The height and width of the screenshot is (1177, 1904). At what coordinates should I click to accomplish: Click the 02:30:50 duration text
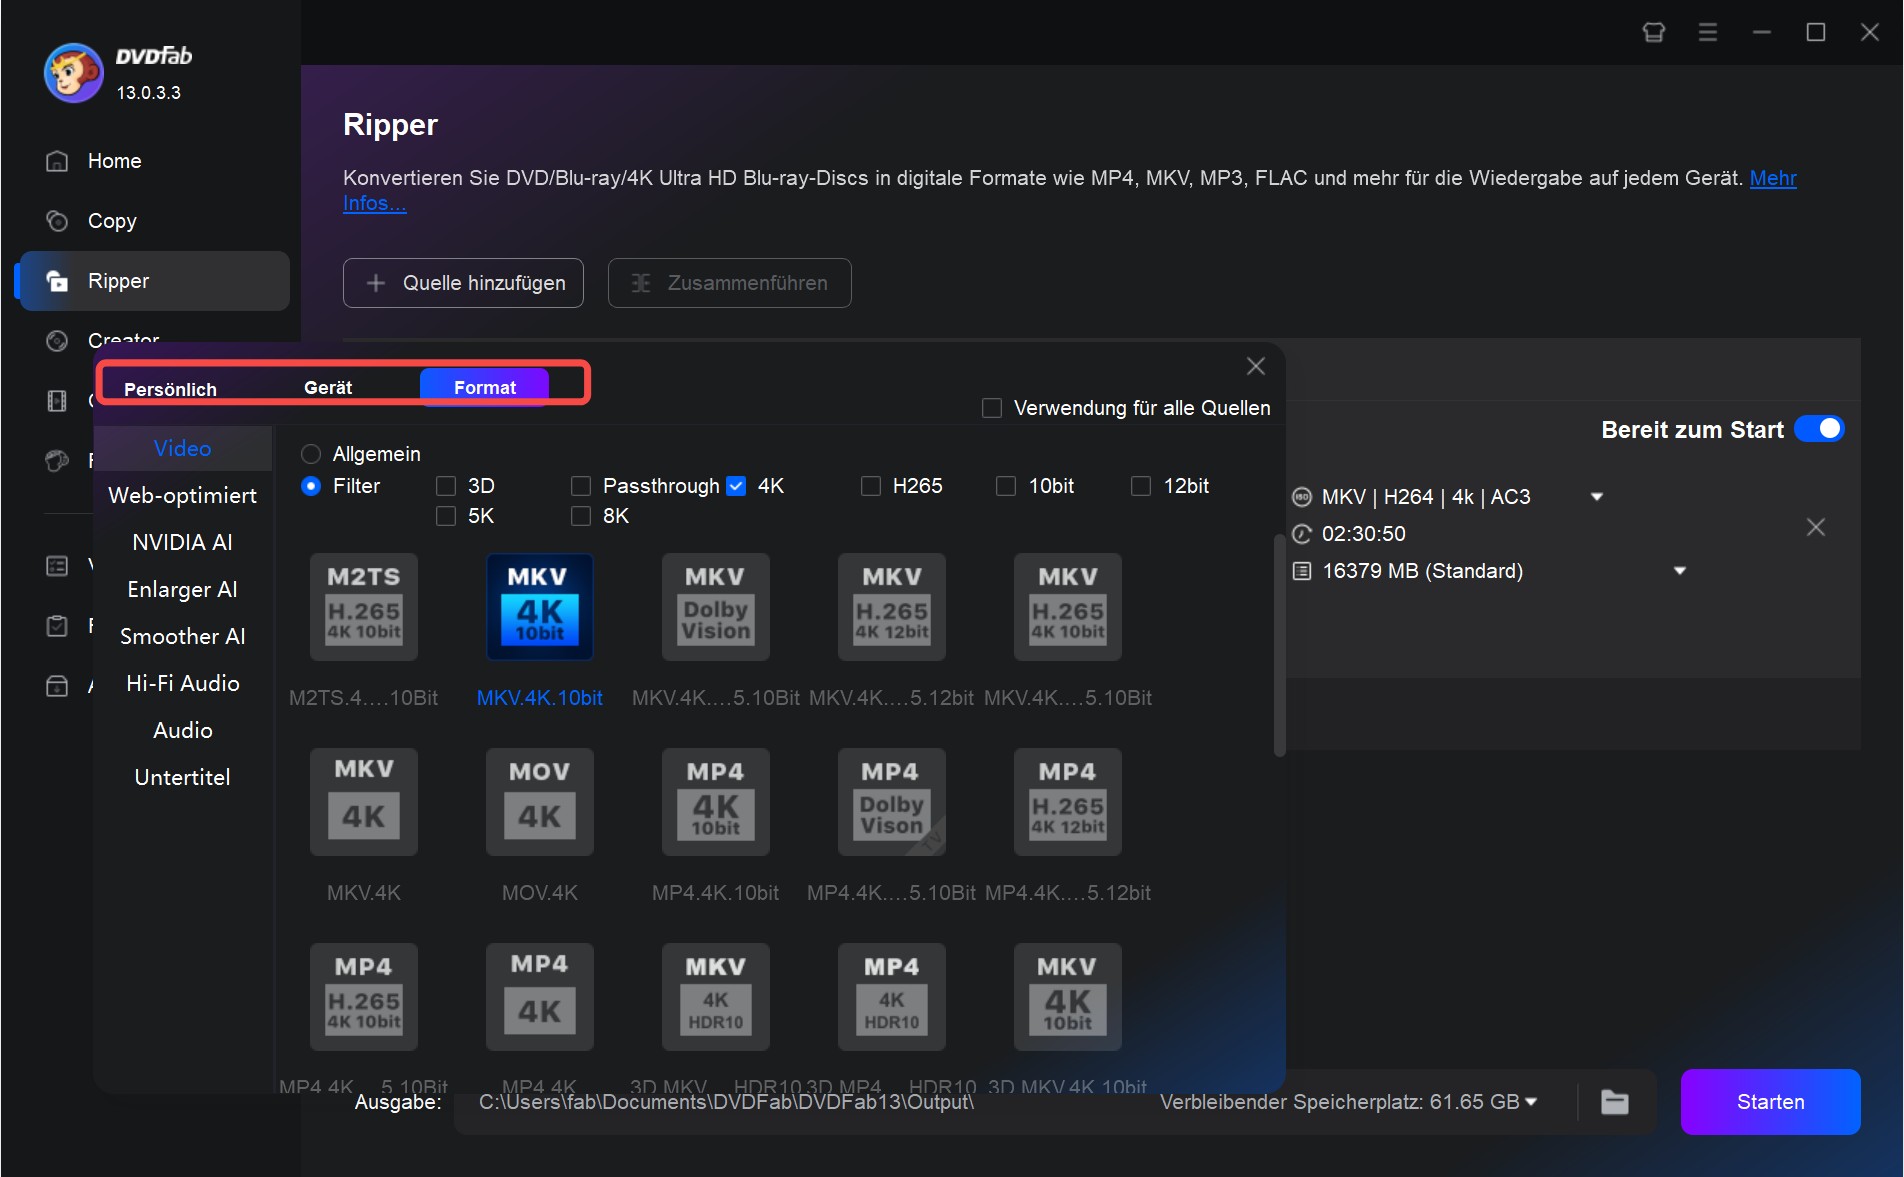(1364, 534)
